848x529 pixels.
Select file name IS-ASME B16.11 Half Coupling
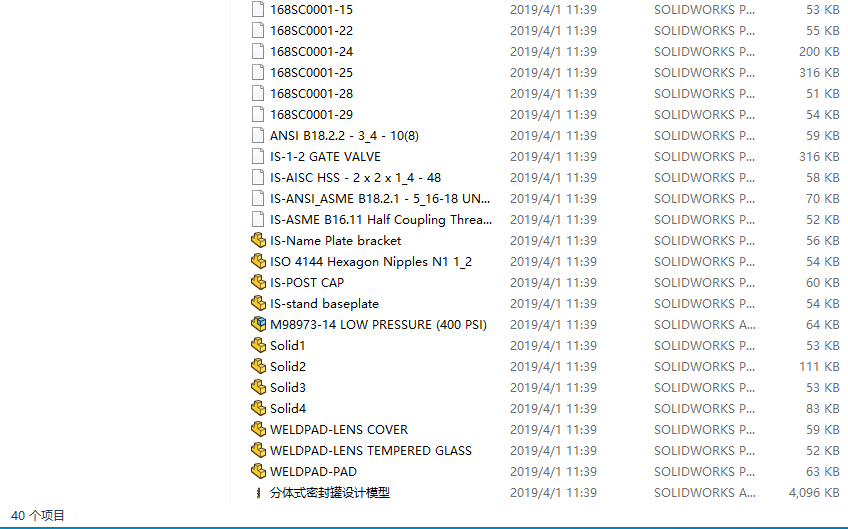[381, 220]
